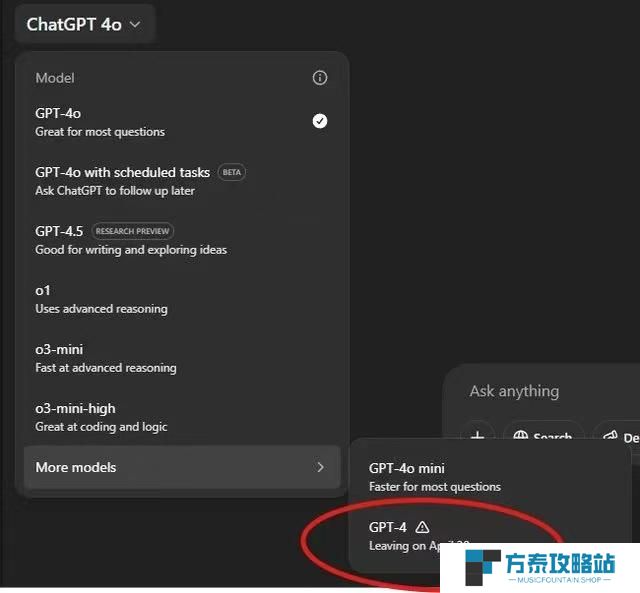The height and width of the screenshot is (593, 640).
Task: Expand the More models submenu arrow
Action: [320, 467]
